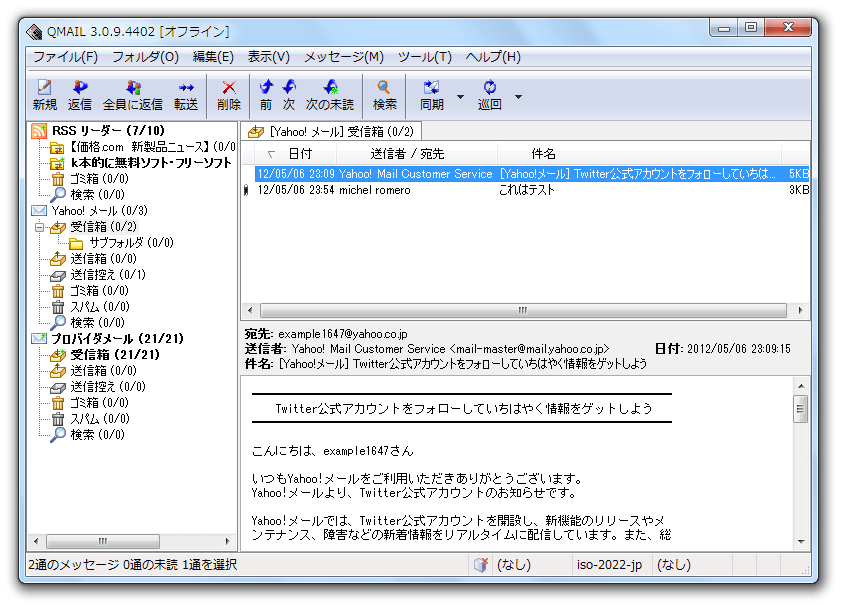Select ゴミ箱 (0/0) under プロバイダメール
This screenshot has width=841, height=605.
[x=99, y=403]
